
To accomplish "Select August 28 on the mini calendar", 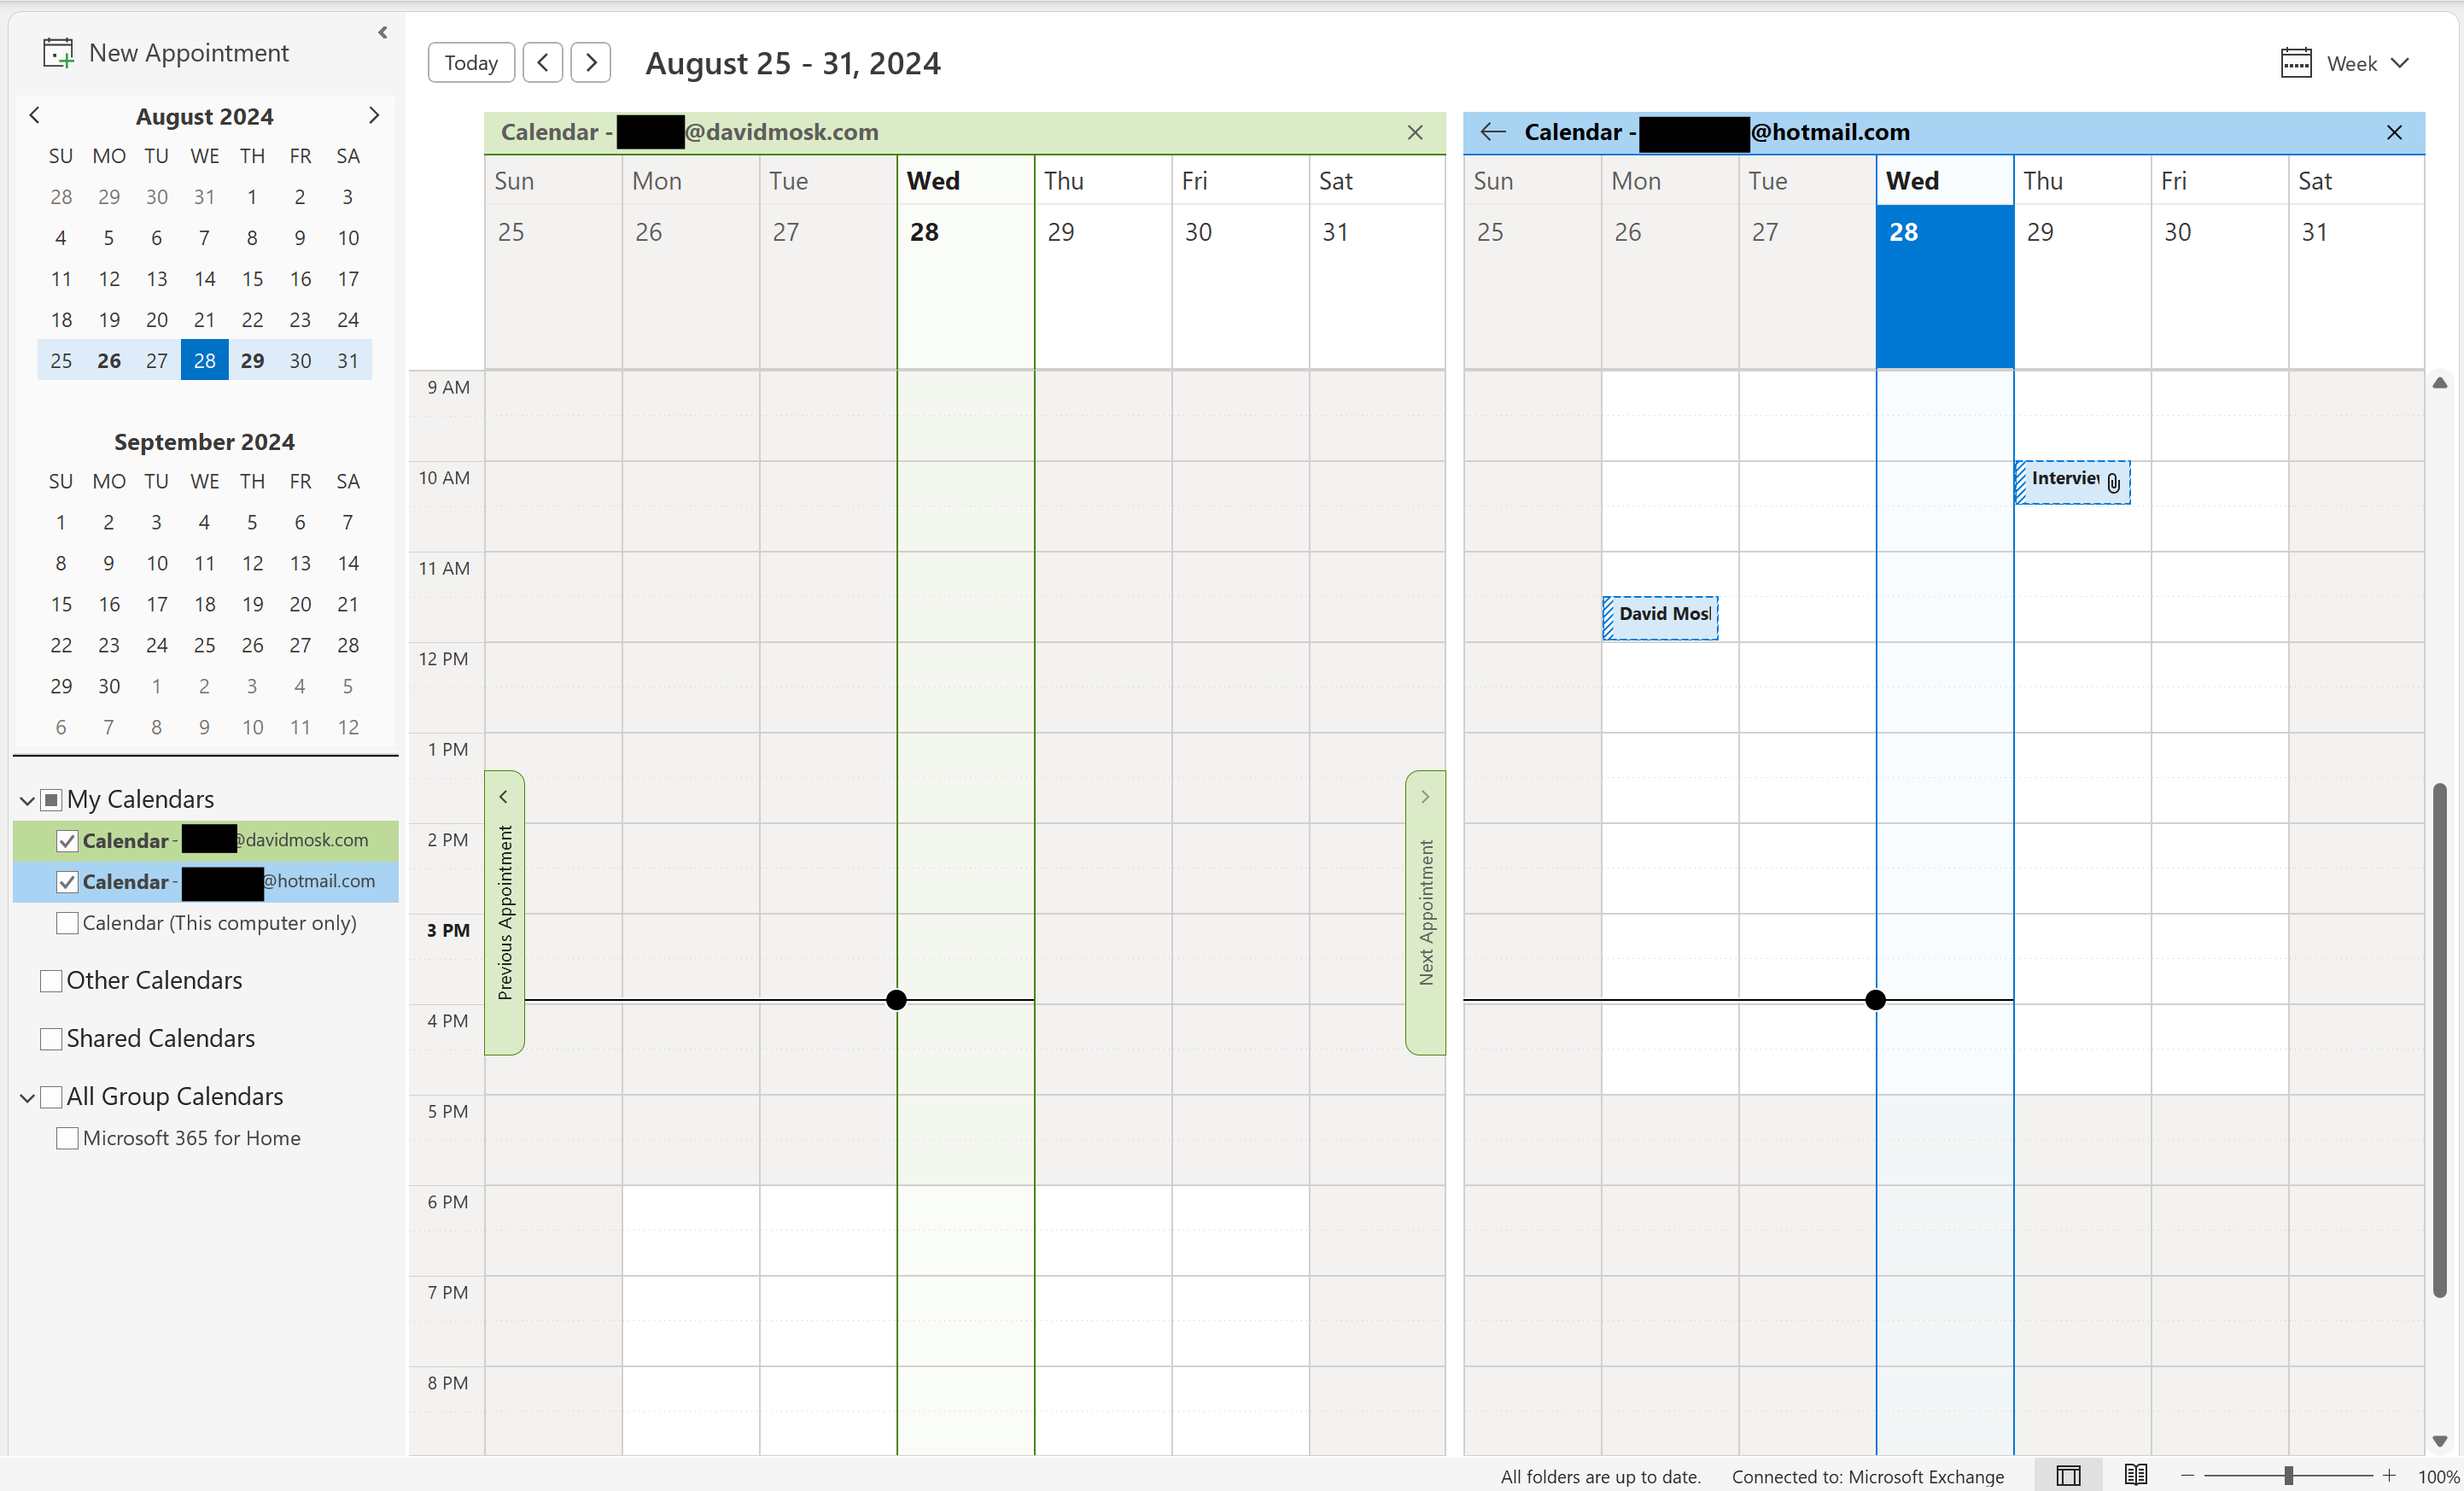I will [x=204, y=360].
